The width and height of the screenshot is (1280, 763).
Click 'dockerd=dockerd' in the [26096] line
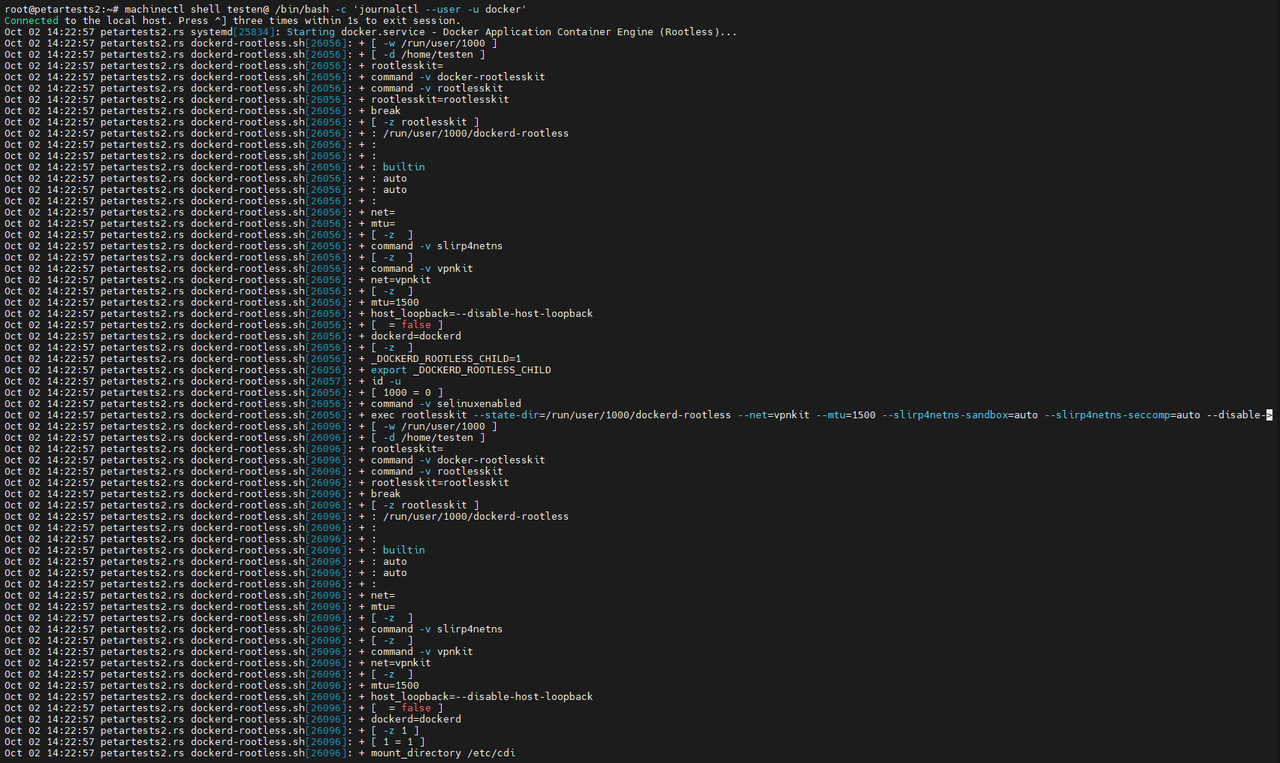coord(416,719)
